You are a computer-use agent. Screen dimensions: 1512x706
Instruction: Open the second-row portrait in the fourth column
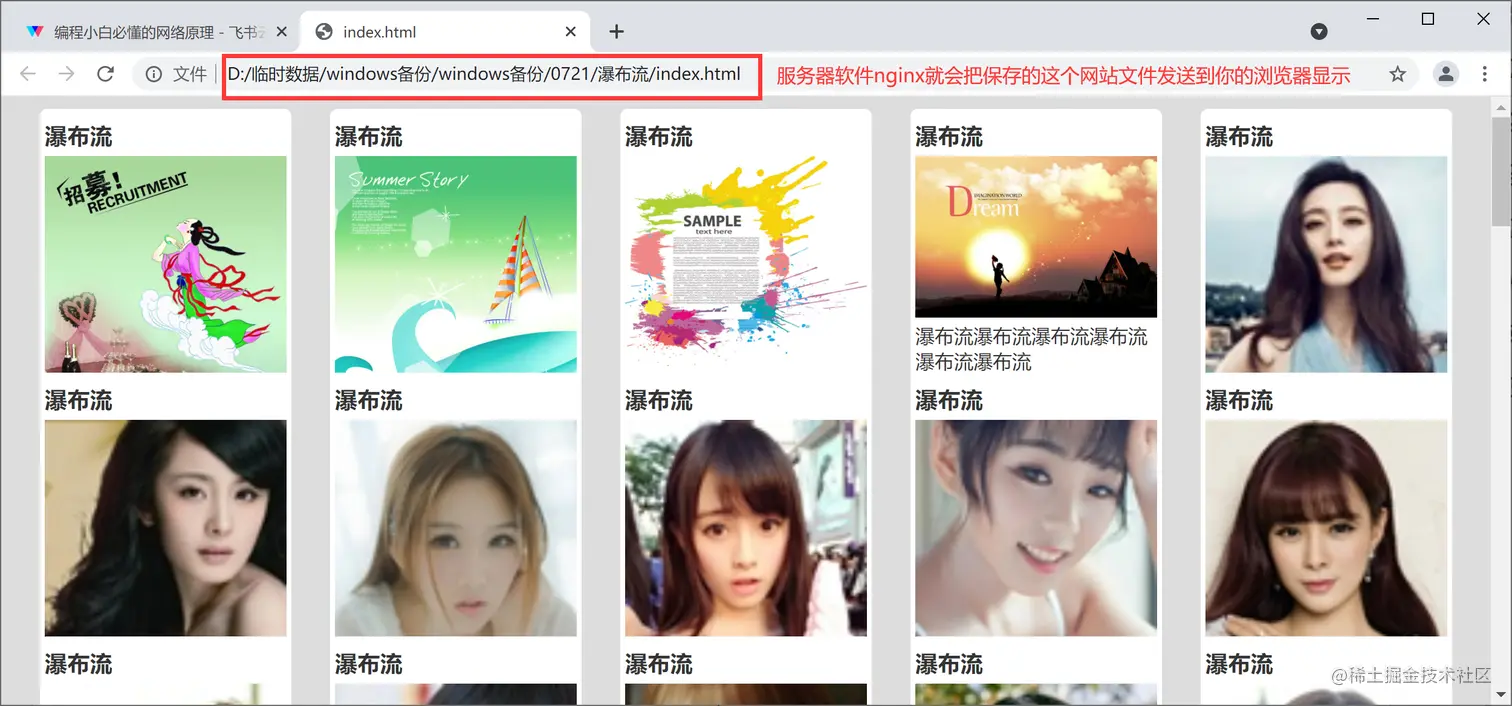[x=1036, y=528]
